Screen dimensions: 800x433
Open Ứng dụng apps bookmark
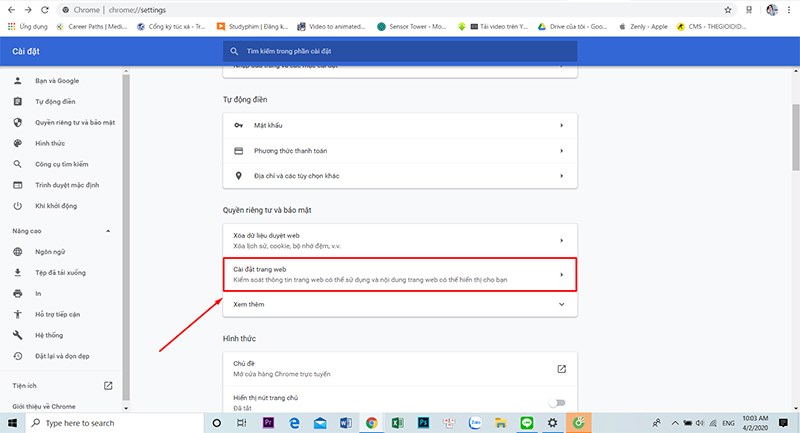coord(28,27)
